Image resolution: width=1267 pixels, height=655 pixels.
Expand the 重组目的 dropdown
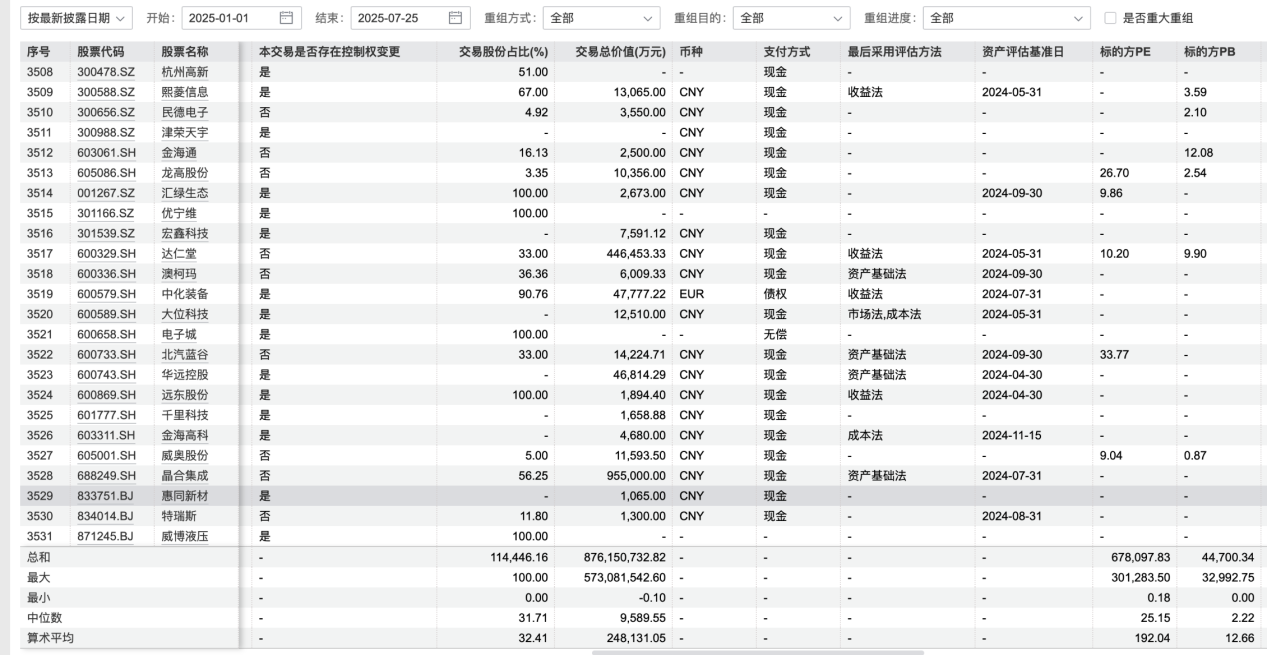click(791, 18)
